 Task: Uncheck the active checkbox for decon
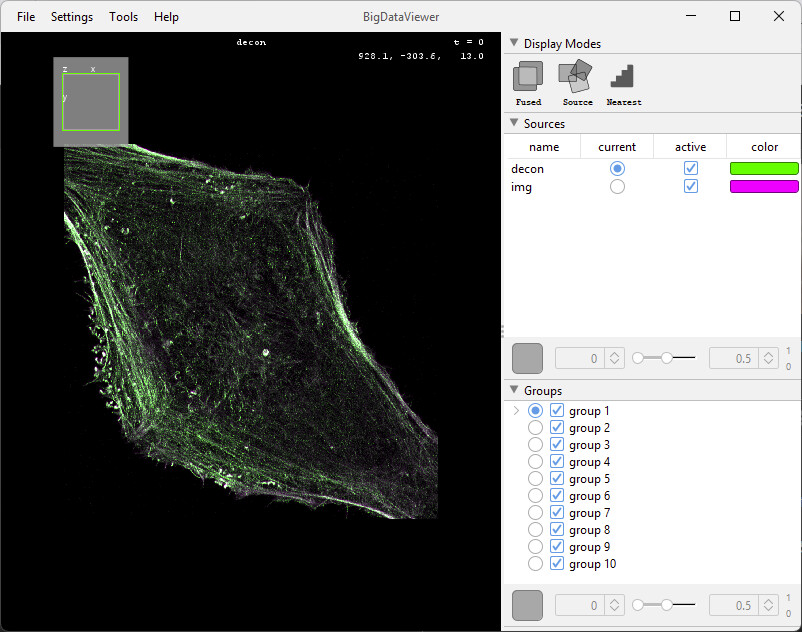tap(690, 169)
